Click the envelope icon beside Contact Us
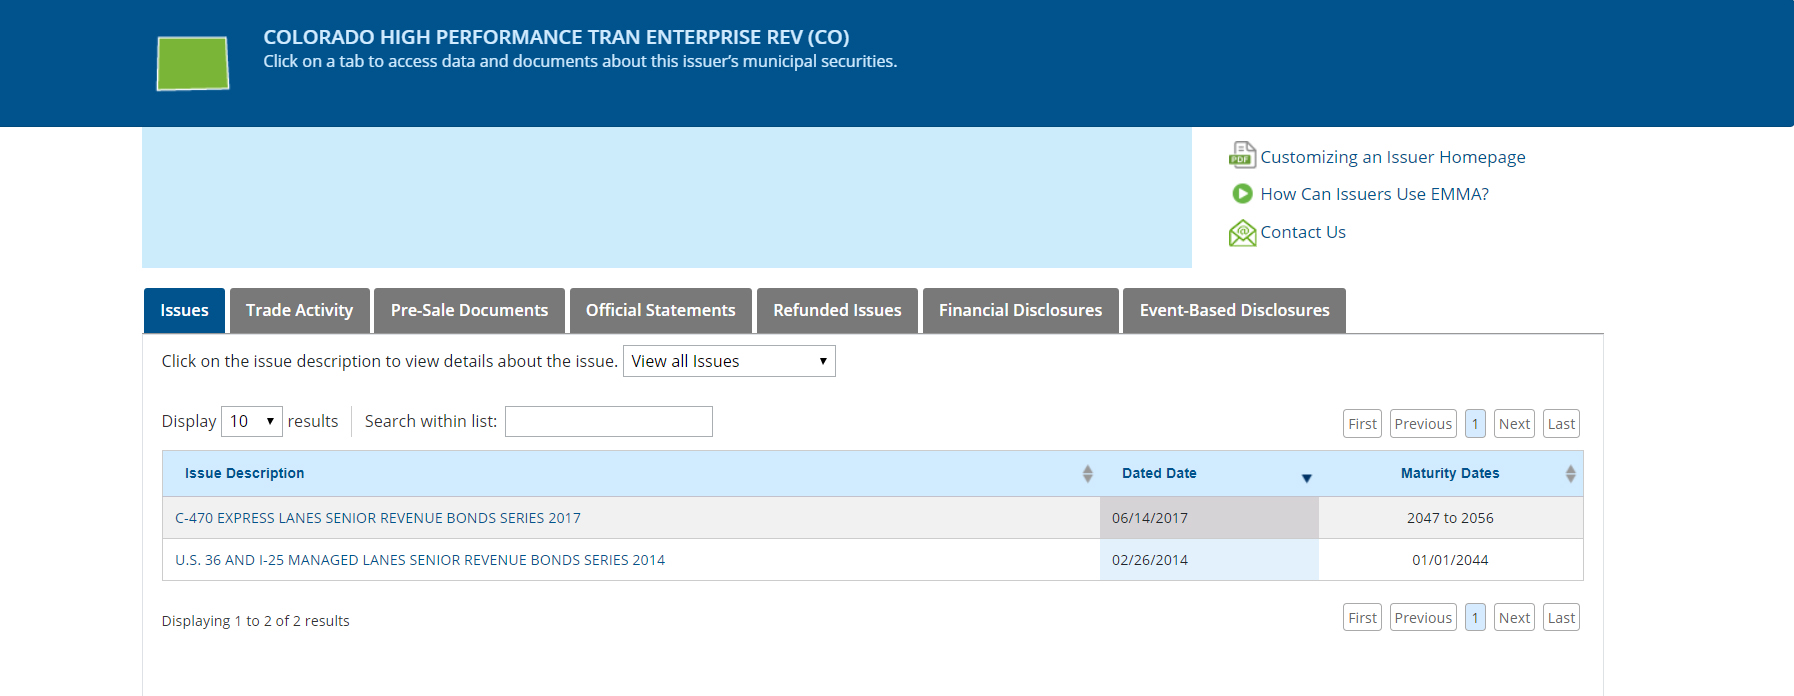Viewport: 1794px width, 696px height. point(1242,233)
